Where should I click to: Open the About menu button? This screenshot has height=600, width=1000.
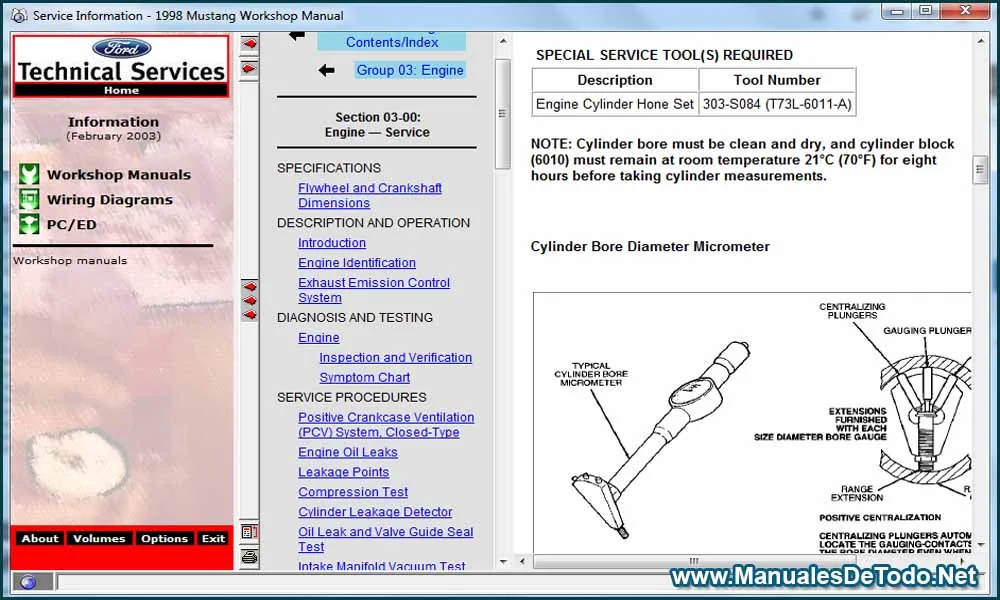[40, 538]
